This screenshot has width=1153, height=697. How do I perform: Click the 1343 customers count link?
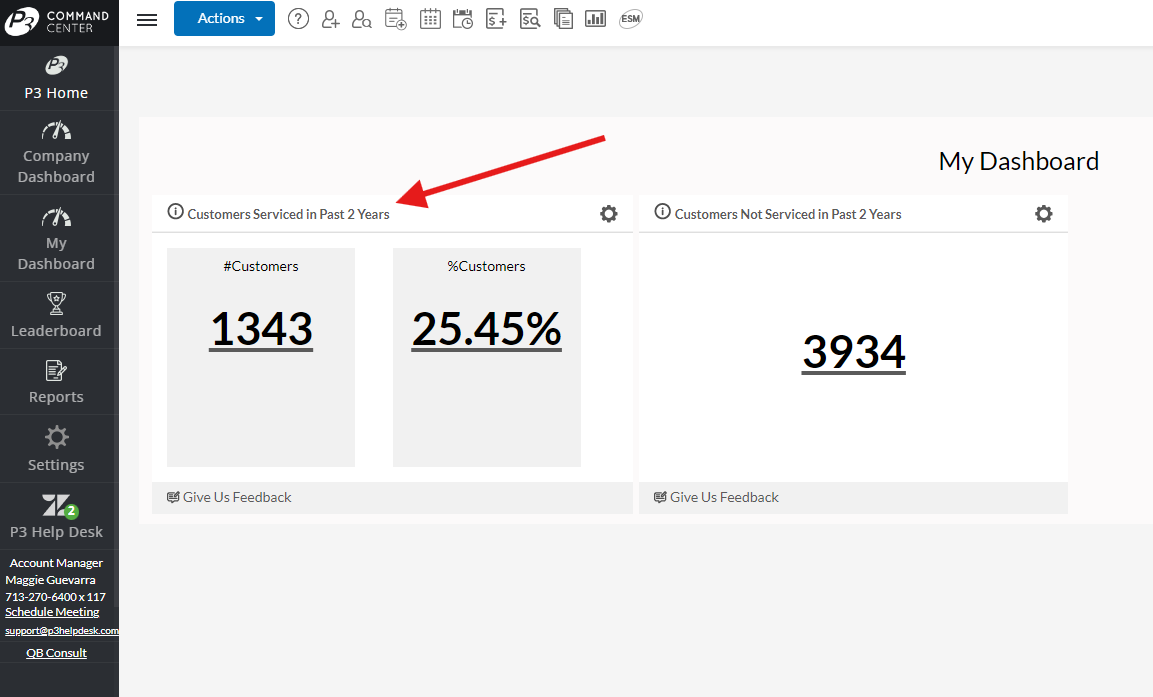tap(261, 329)
